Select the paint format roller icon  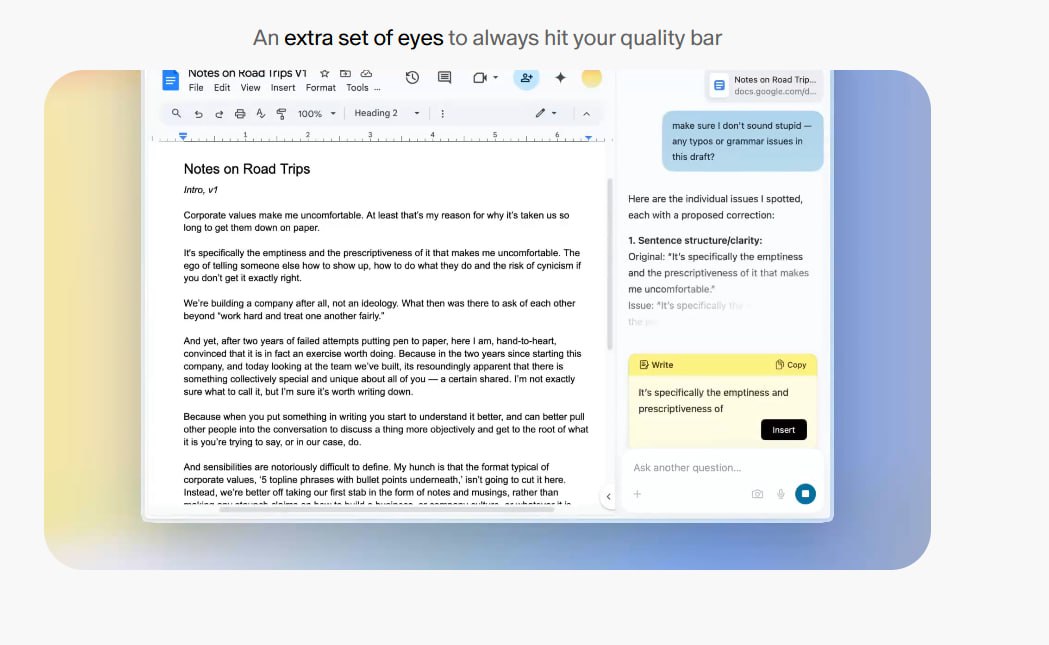tap(281, 114)
